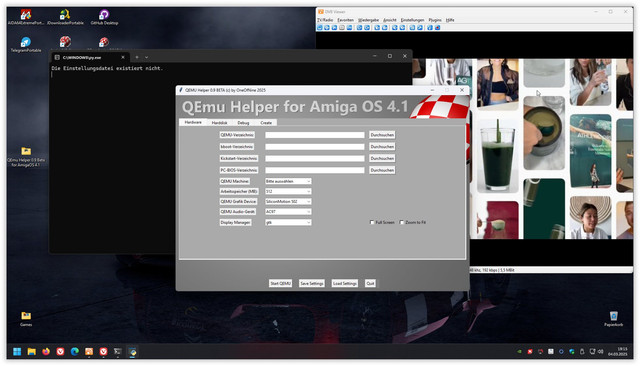This screenshot has height=366, width=640.
Task: Open the Wiedergabe menu in DVB Viewer
Action: tap(369, 20)
